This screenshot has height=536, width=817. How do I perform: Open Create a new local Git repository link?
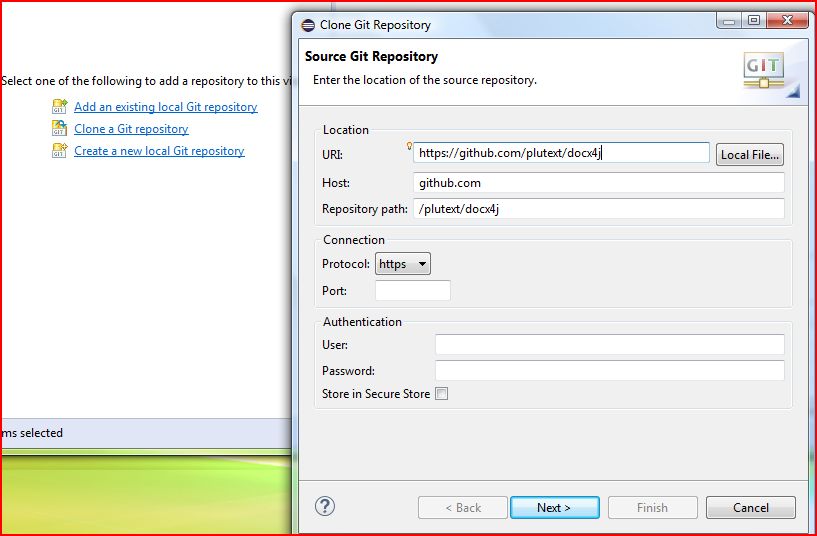click(x=159, y=151)
